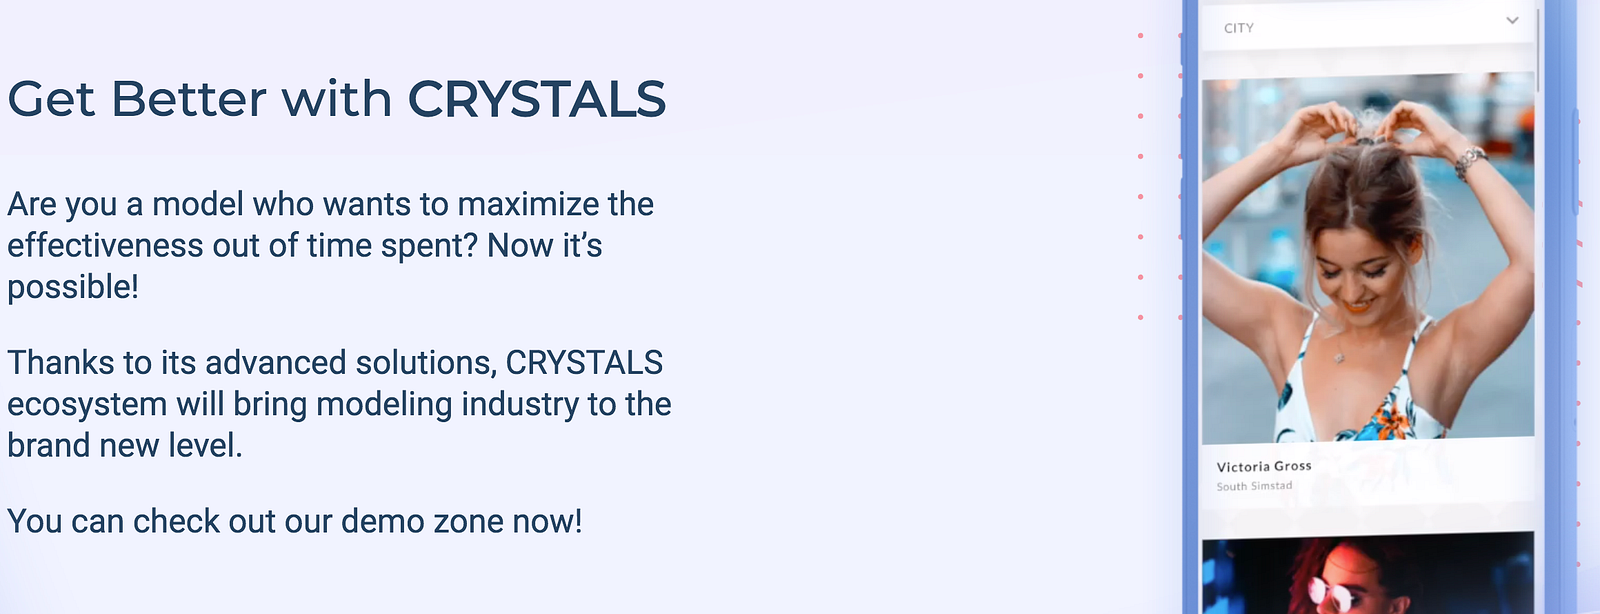Screen dimensions: 1600x614
Task: Click the Get Better with CRYSTALS heading
Action: 337,99
